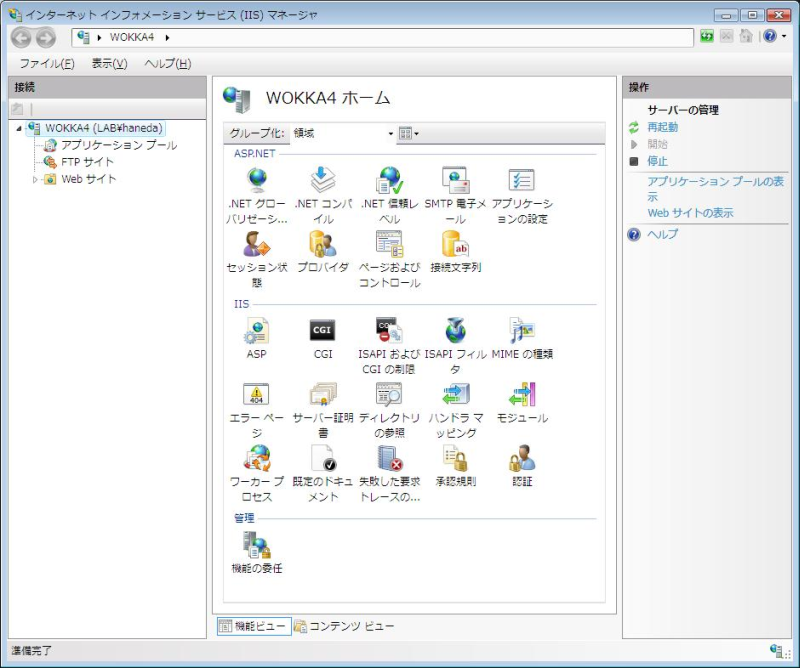800x668 pixels.
Task: Click the home toolbar icon
Action: point(745,36)
